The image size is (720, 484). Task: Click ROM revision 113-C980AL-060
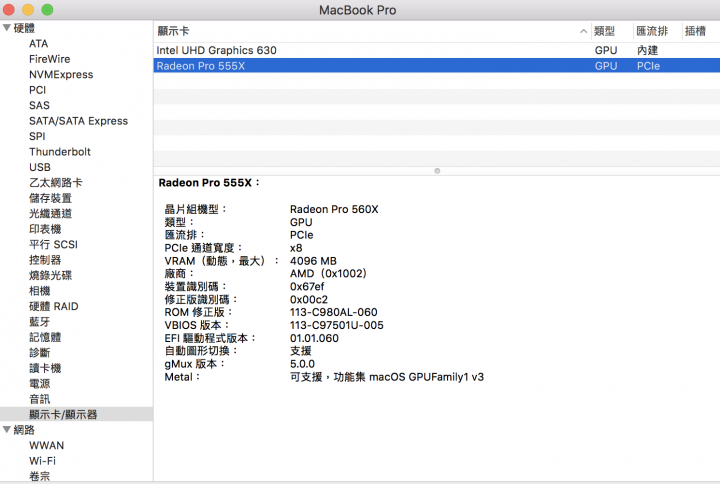(334, 312)
